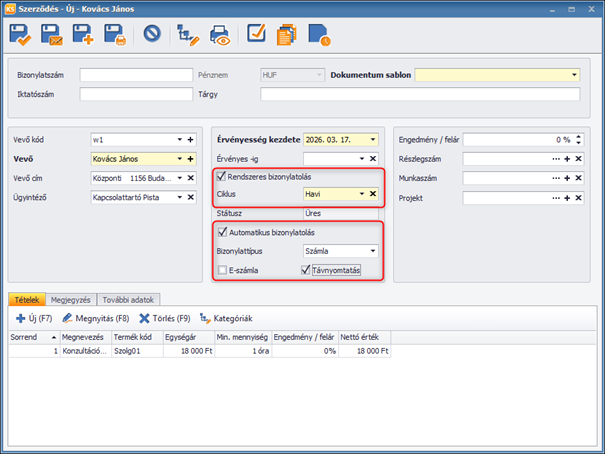Click the 18 000 Ft Egységár cell
605x454 pixels.
(189, 351)
